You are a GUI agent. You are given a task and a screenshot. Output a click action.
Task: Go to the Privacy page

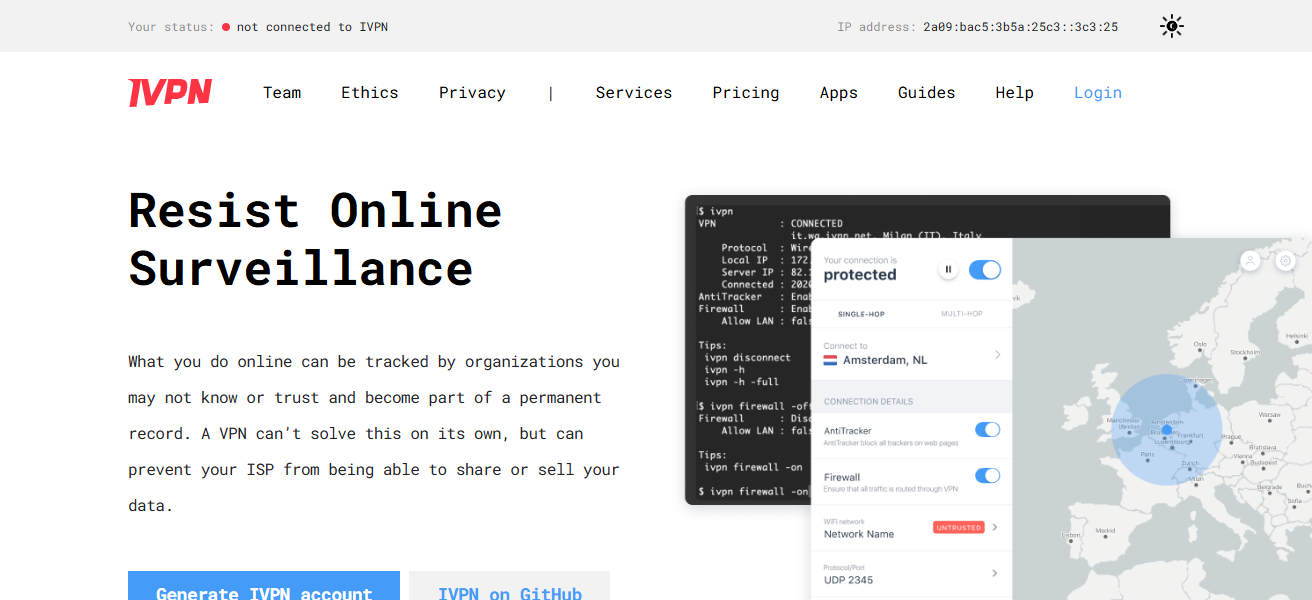coord(472,93)
